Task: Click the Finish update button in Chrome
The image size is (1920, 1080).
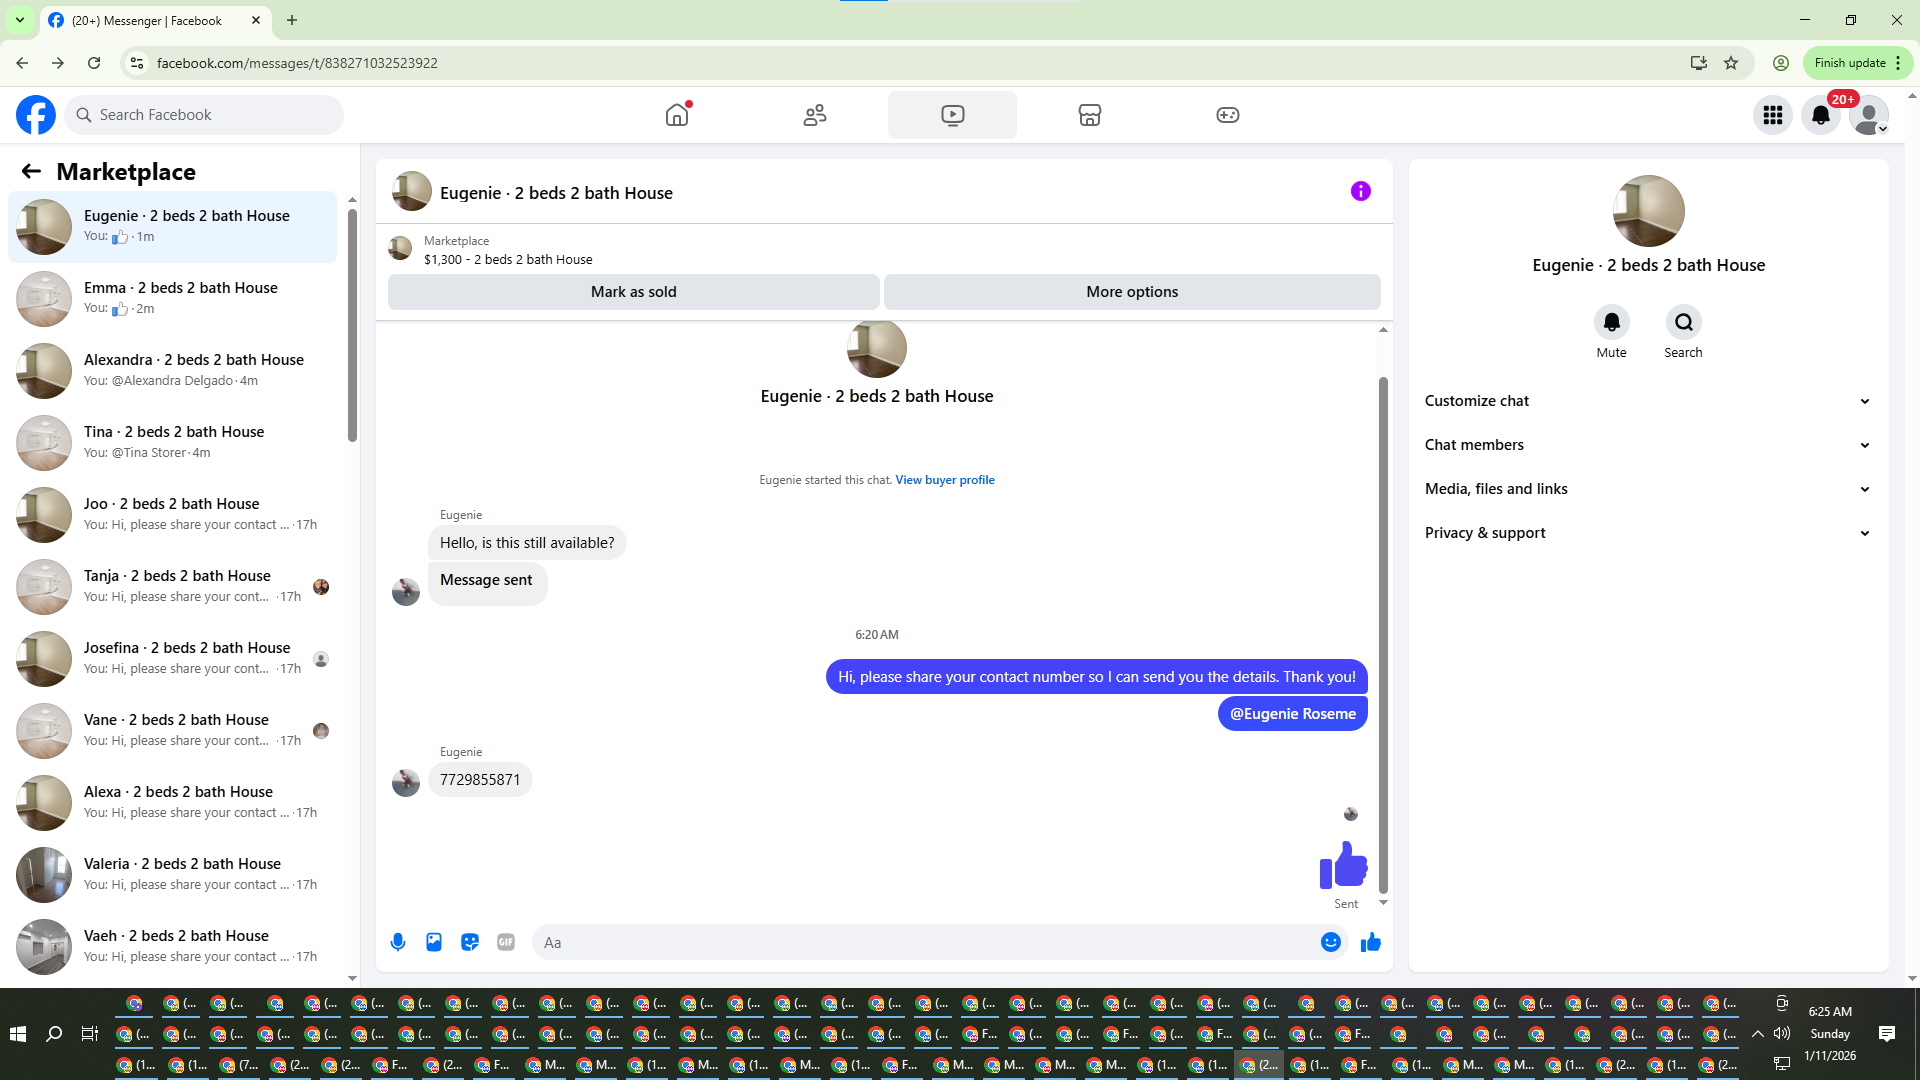Action: click(x=1857, y=63)
